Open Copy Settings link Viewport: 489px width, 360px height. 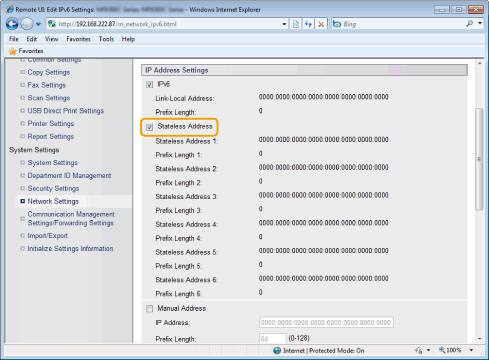pos(49,72)
